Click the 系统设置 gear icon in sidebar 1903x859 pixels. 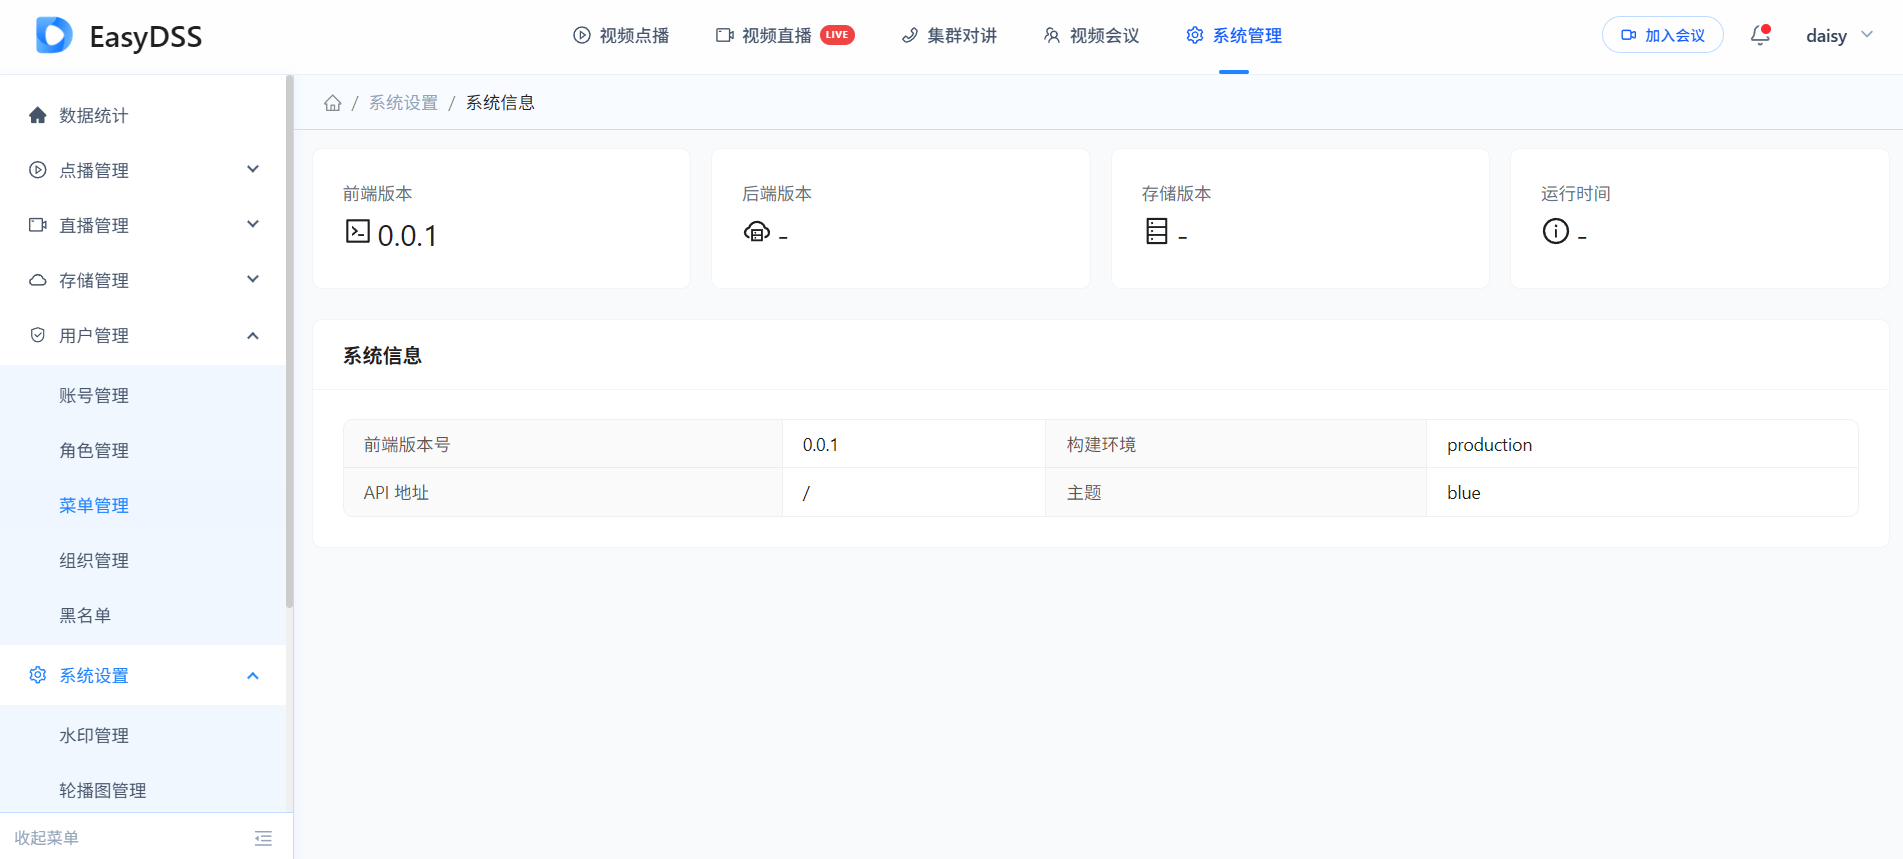38,675
